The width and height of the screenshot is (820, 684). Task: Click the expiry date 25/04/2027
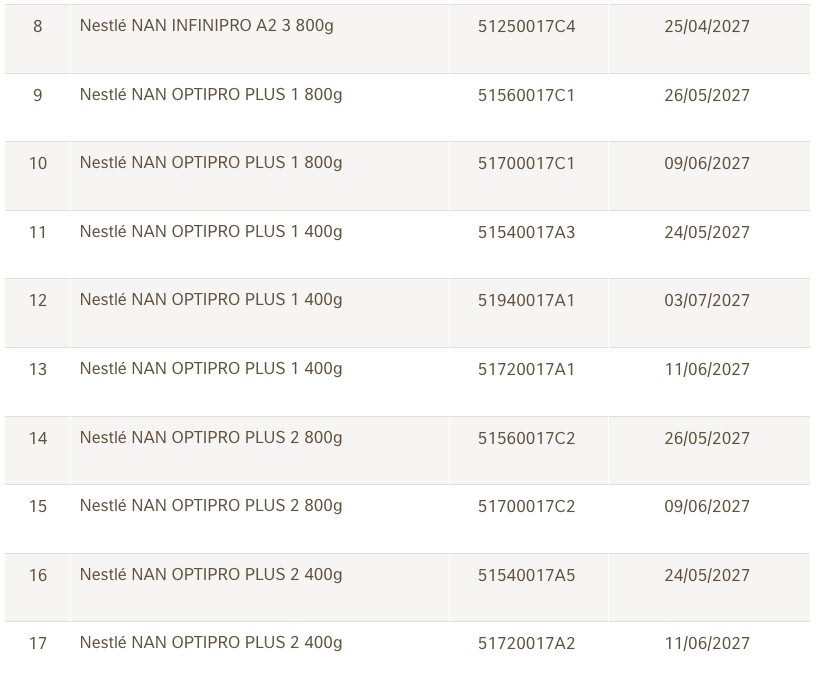coord(706,26)
